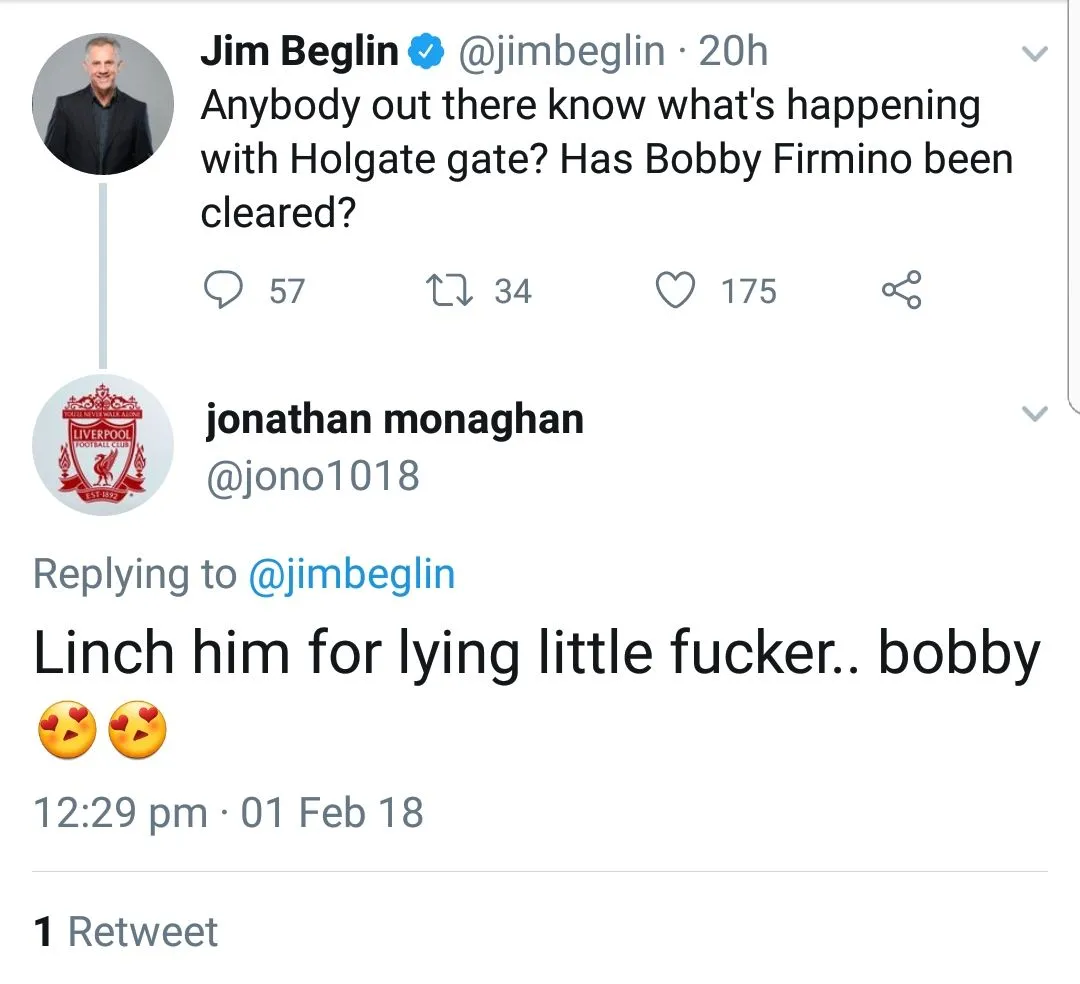Click the 57 replies count
The width and height of the screenshot is (1080, 984).
287,291
